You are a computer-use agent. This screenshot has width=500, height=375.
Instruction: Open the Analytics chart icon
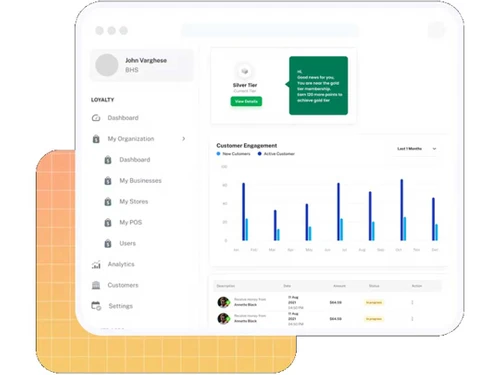coord(96,265)
